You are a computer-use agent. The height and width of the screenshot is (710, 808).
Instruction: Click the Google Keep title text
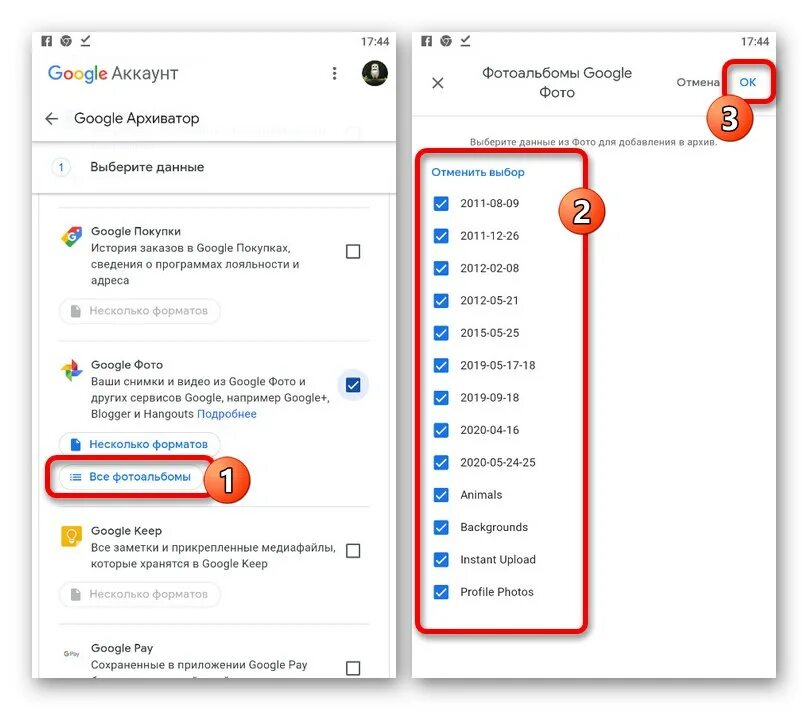coord(126,531)
